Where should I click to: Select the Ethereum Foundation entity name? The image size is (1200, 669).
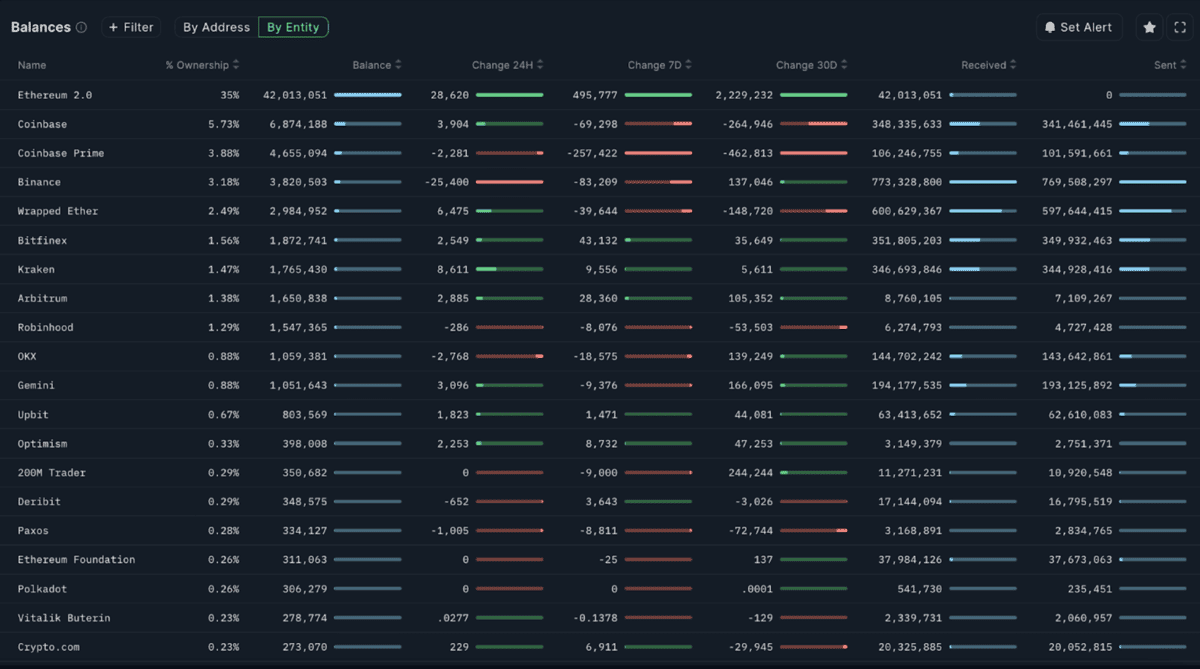click(x=76, y=559)
